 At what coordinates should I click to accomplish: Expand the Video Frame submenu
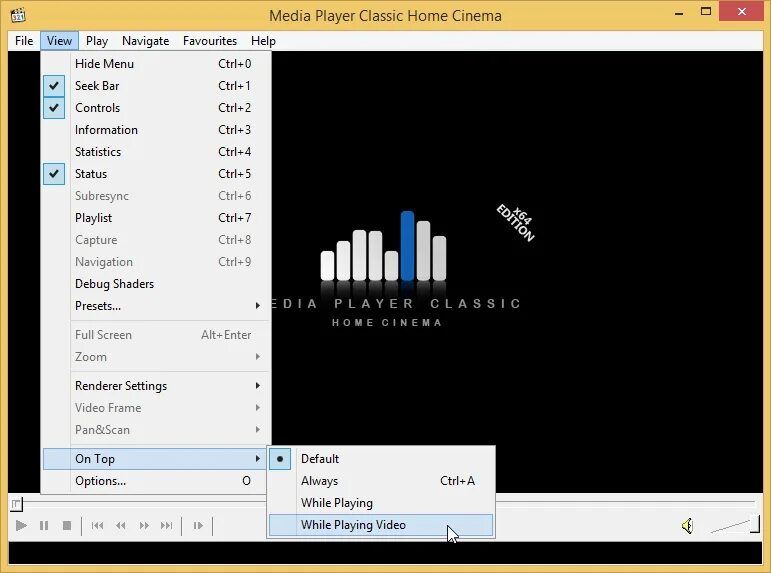tap(157, 408)
